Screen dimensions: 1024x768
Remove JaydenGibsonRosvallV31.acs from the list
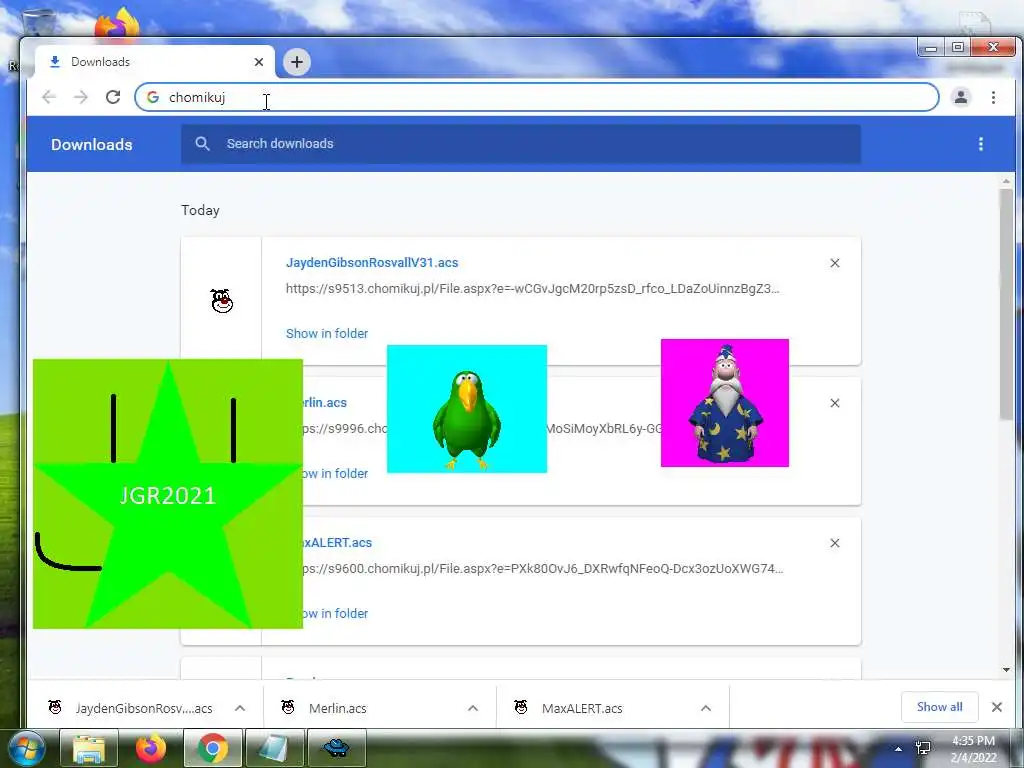point(835,263)
